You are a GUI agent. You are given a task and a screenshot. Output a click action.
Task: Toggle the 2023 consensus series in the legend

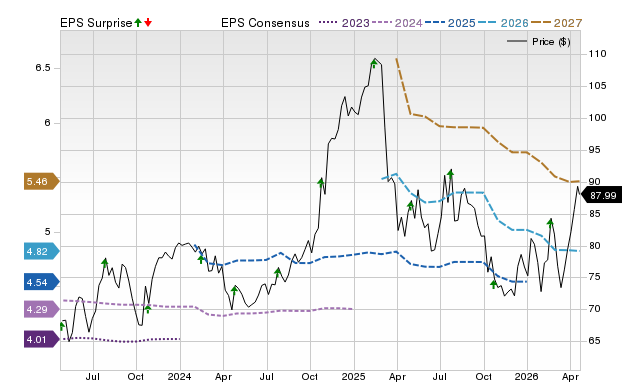[344, 23]
